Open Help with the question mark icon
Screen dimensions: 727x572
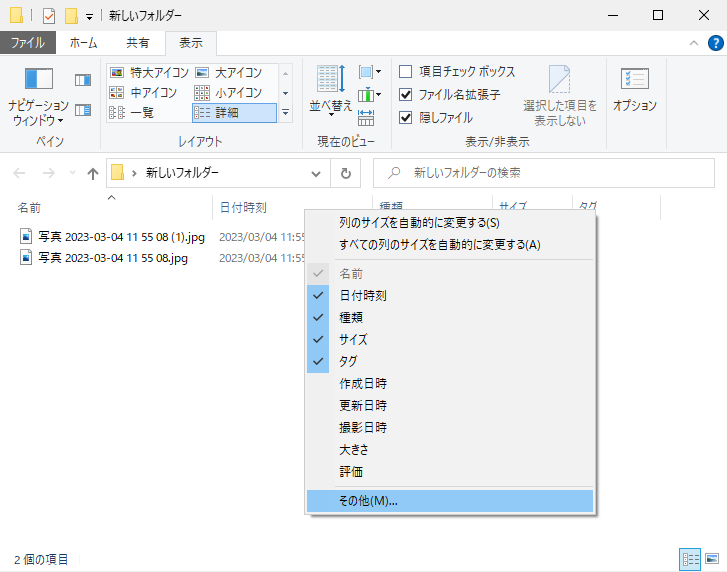(x=715, y=43)
